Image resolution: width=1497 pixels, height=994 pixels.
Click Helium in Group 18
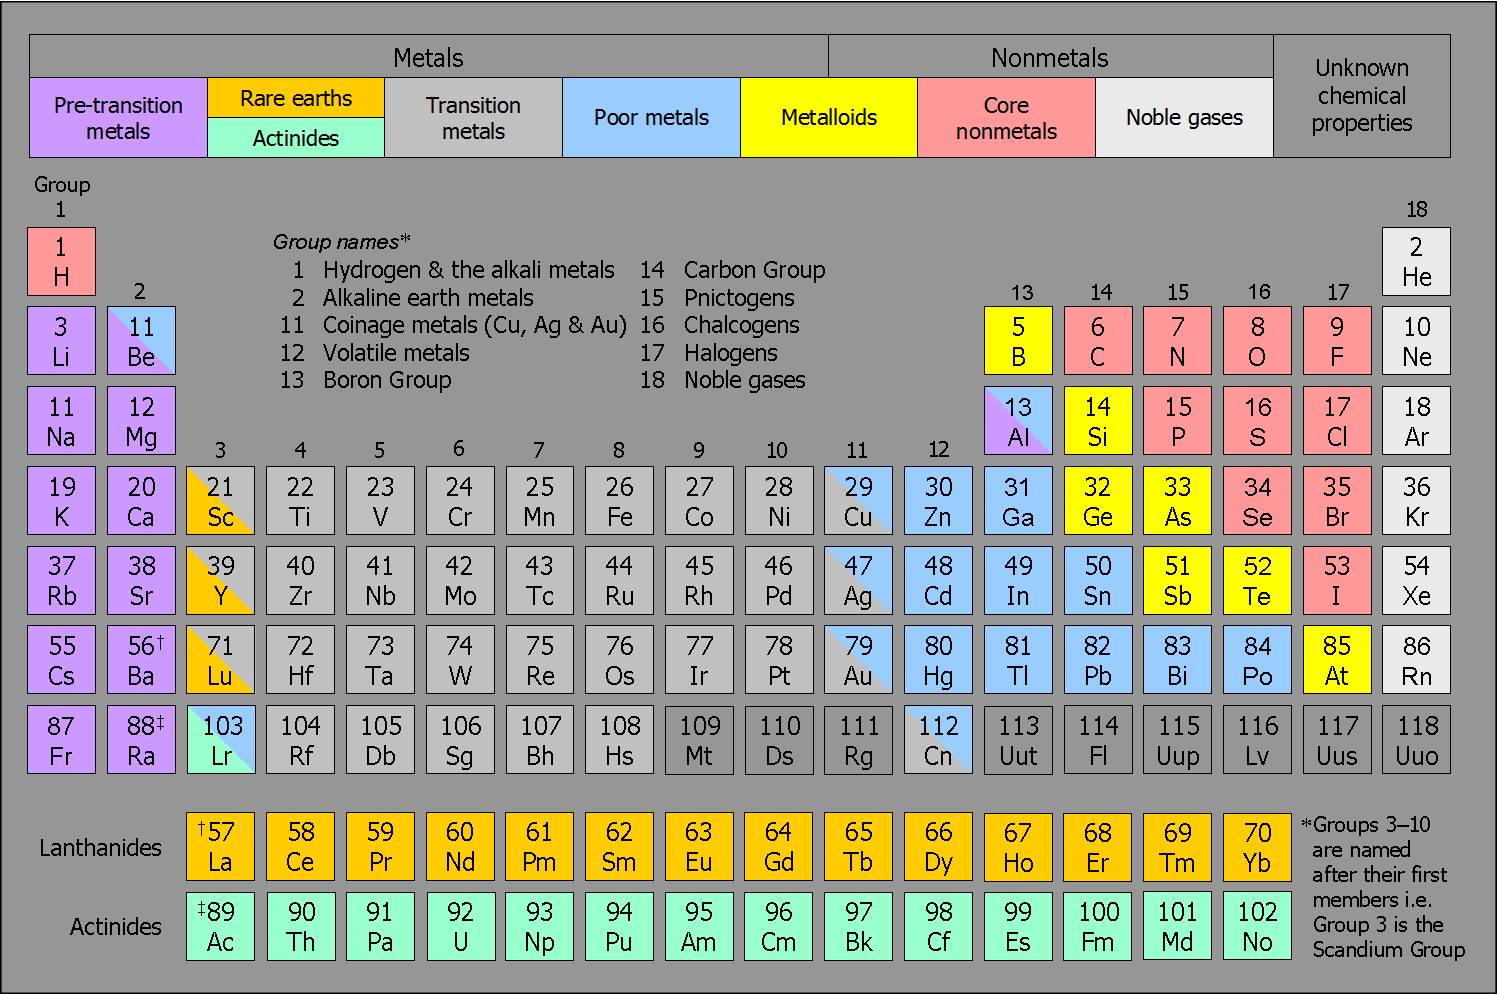pos(1416,261)
